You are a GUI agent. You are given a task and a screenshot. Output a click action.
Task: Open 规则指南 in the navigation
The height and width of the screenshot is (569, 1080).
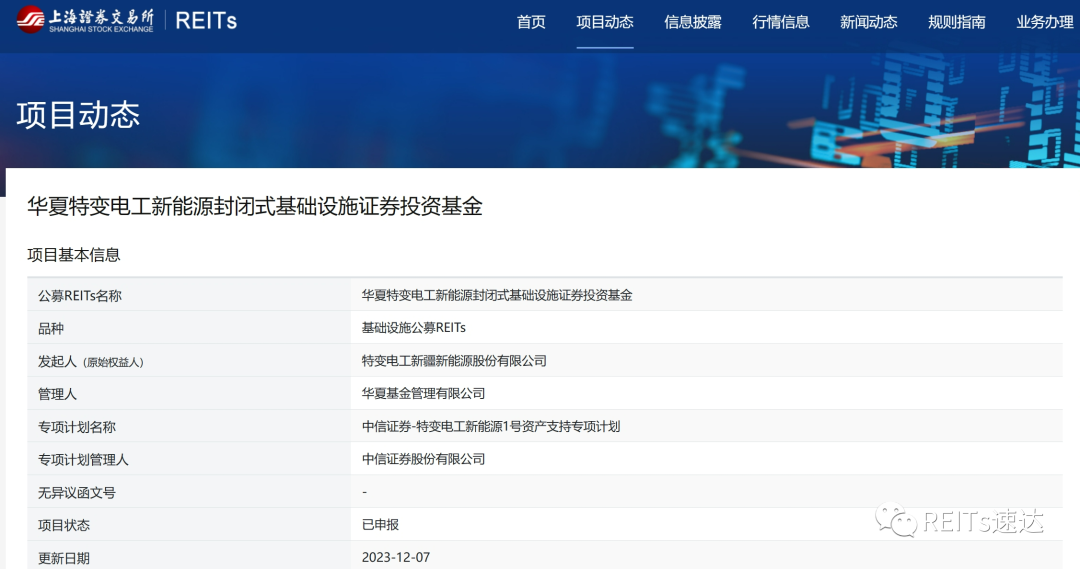coord(957,22)
